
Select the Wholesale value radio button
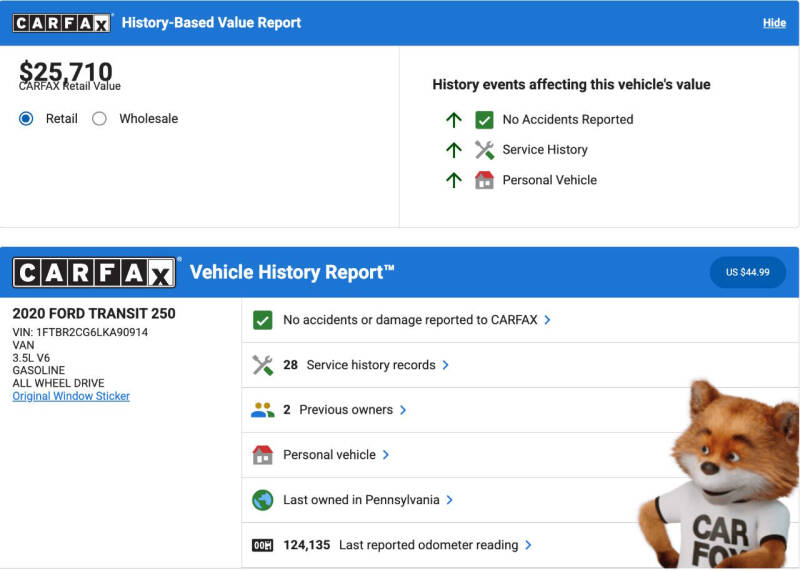(x=99, y=118)
